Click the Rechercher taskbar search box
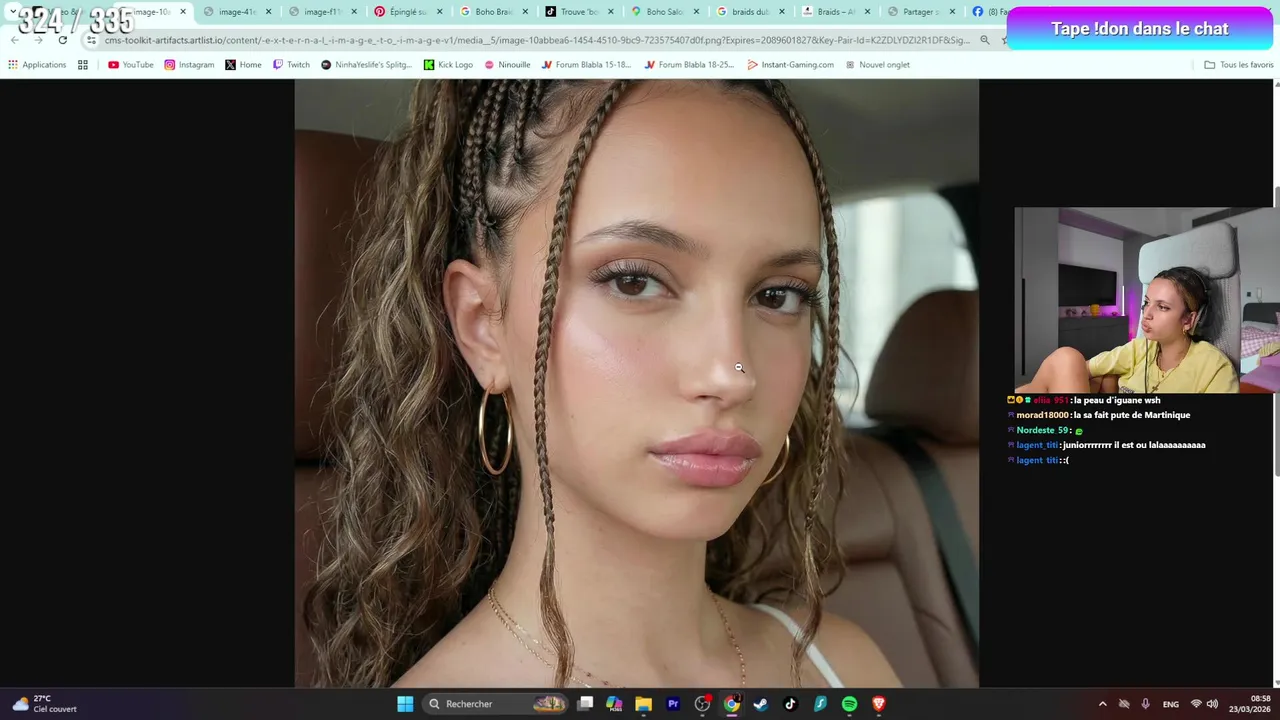Screen dimensions: 1280x720 coord(496,704)
